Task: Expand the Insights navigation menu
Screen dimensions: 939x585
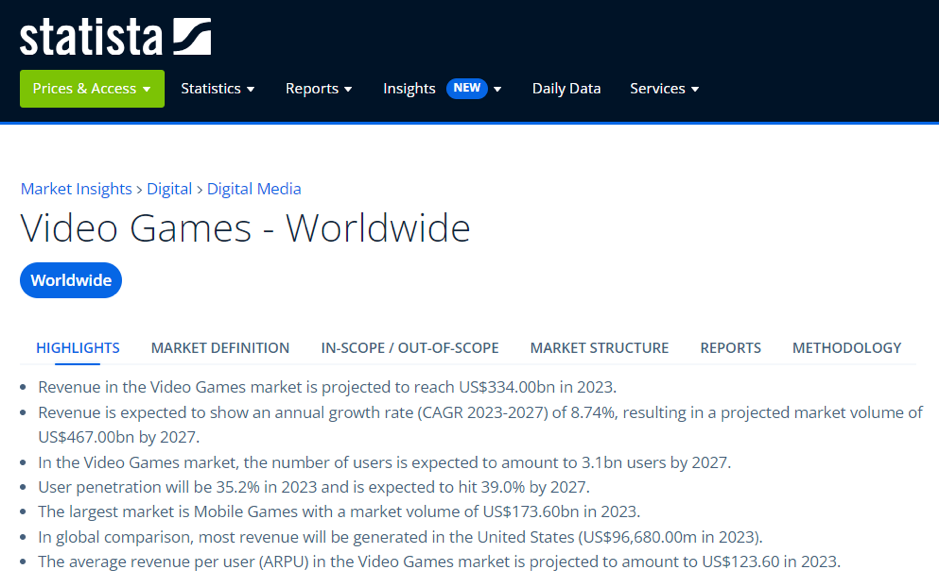Action: tap(410, 89)
